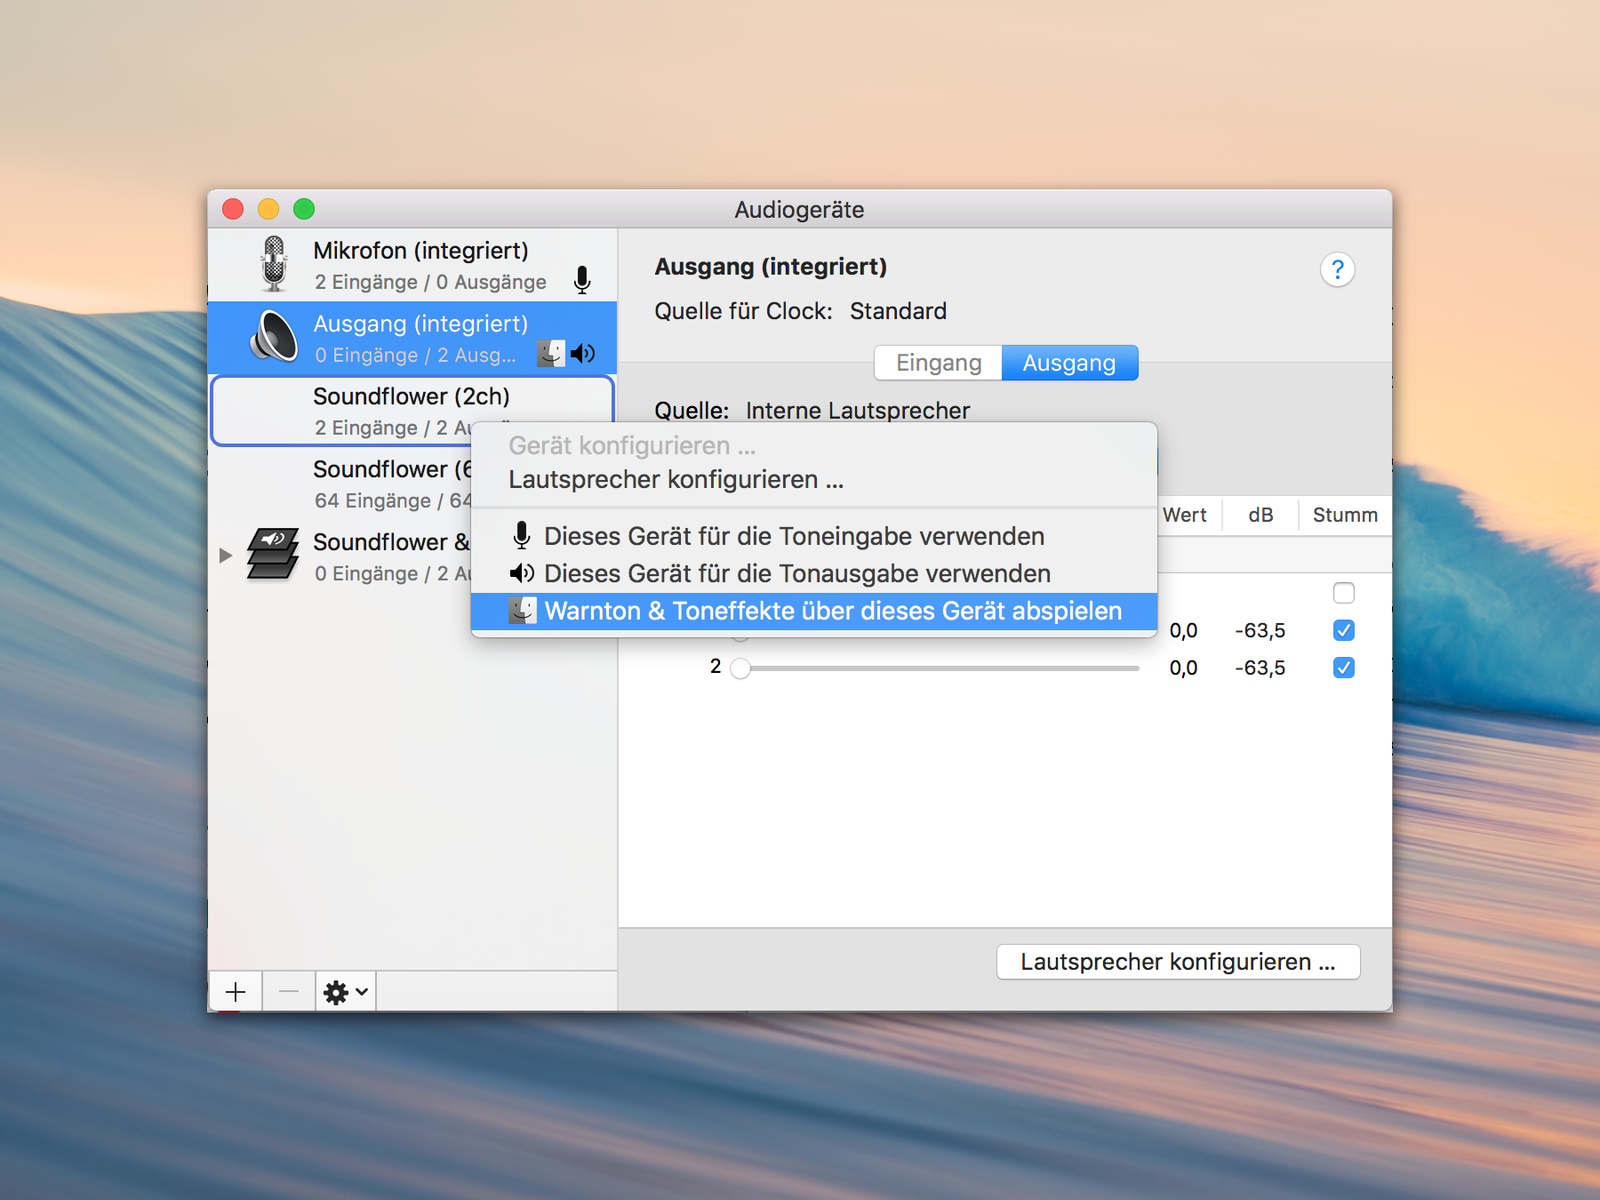
Task: Click the minus remove device button
Action: 289,991
